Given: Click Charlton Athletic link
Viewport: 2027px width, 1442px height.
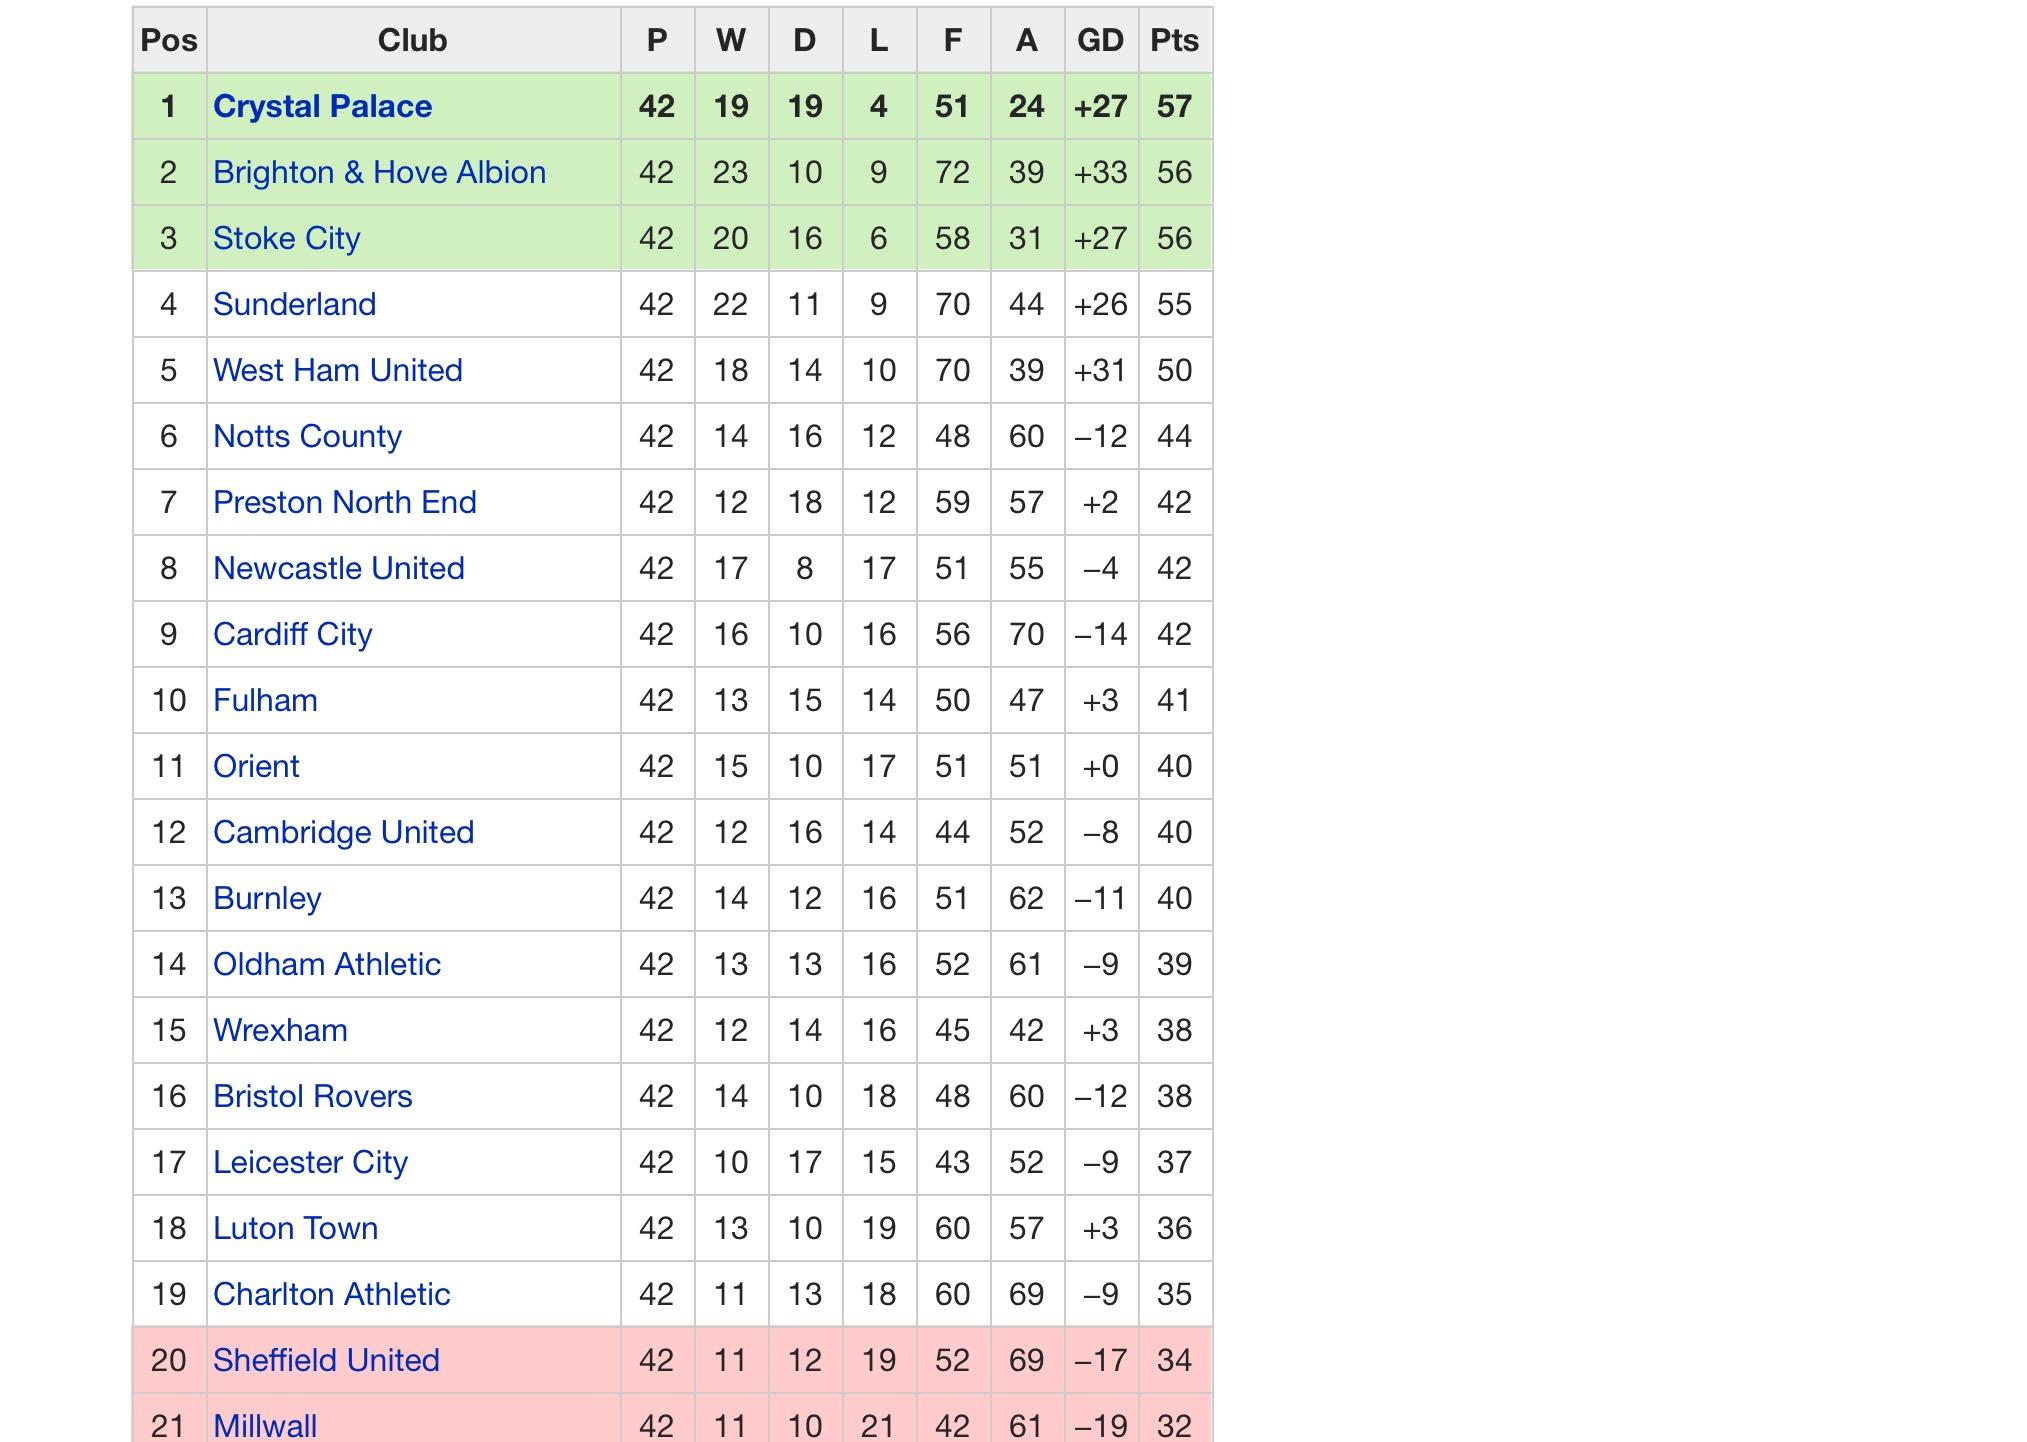Looking at the screenshot, I should tap(331, 1294).
